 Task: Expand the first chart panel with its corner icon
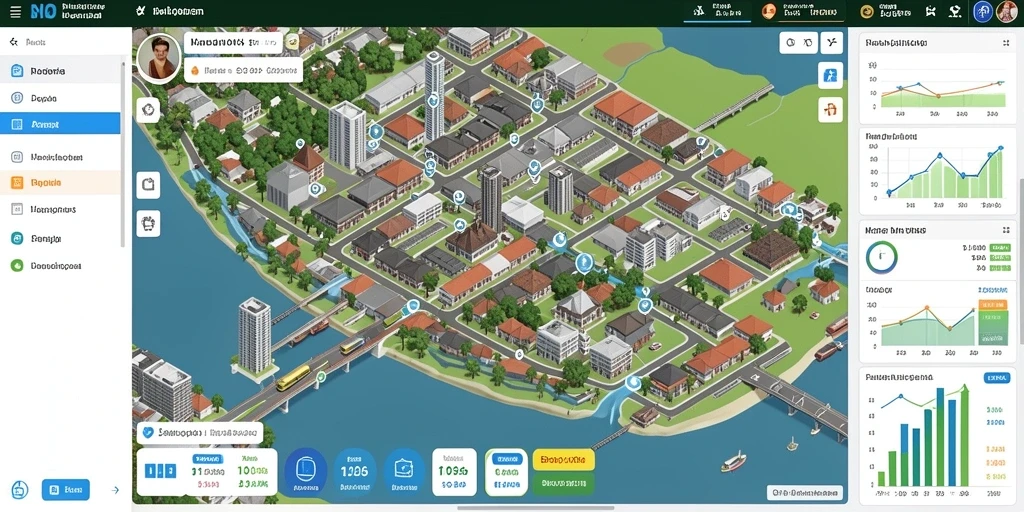coord(1006,42)
